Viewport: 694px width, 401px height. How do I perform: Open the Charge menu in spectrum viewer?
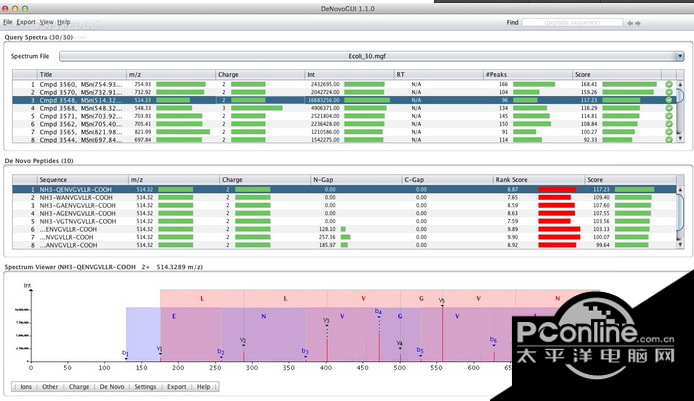click(79, 387)
